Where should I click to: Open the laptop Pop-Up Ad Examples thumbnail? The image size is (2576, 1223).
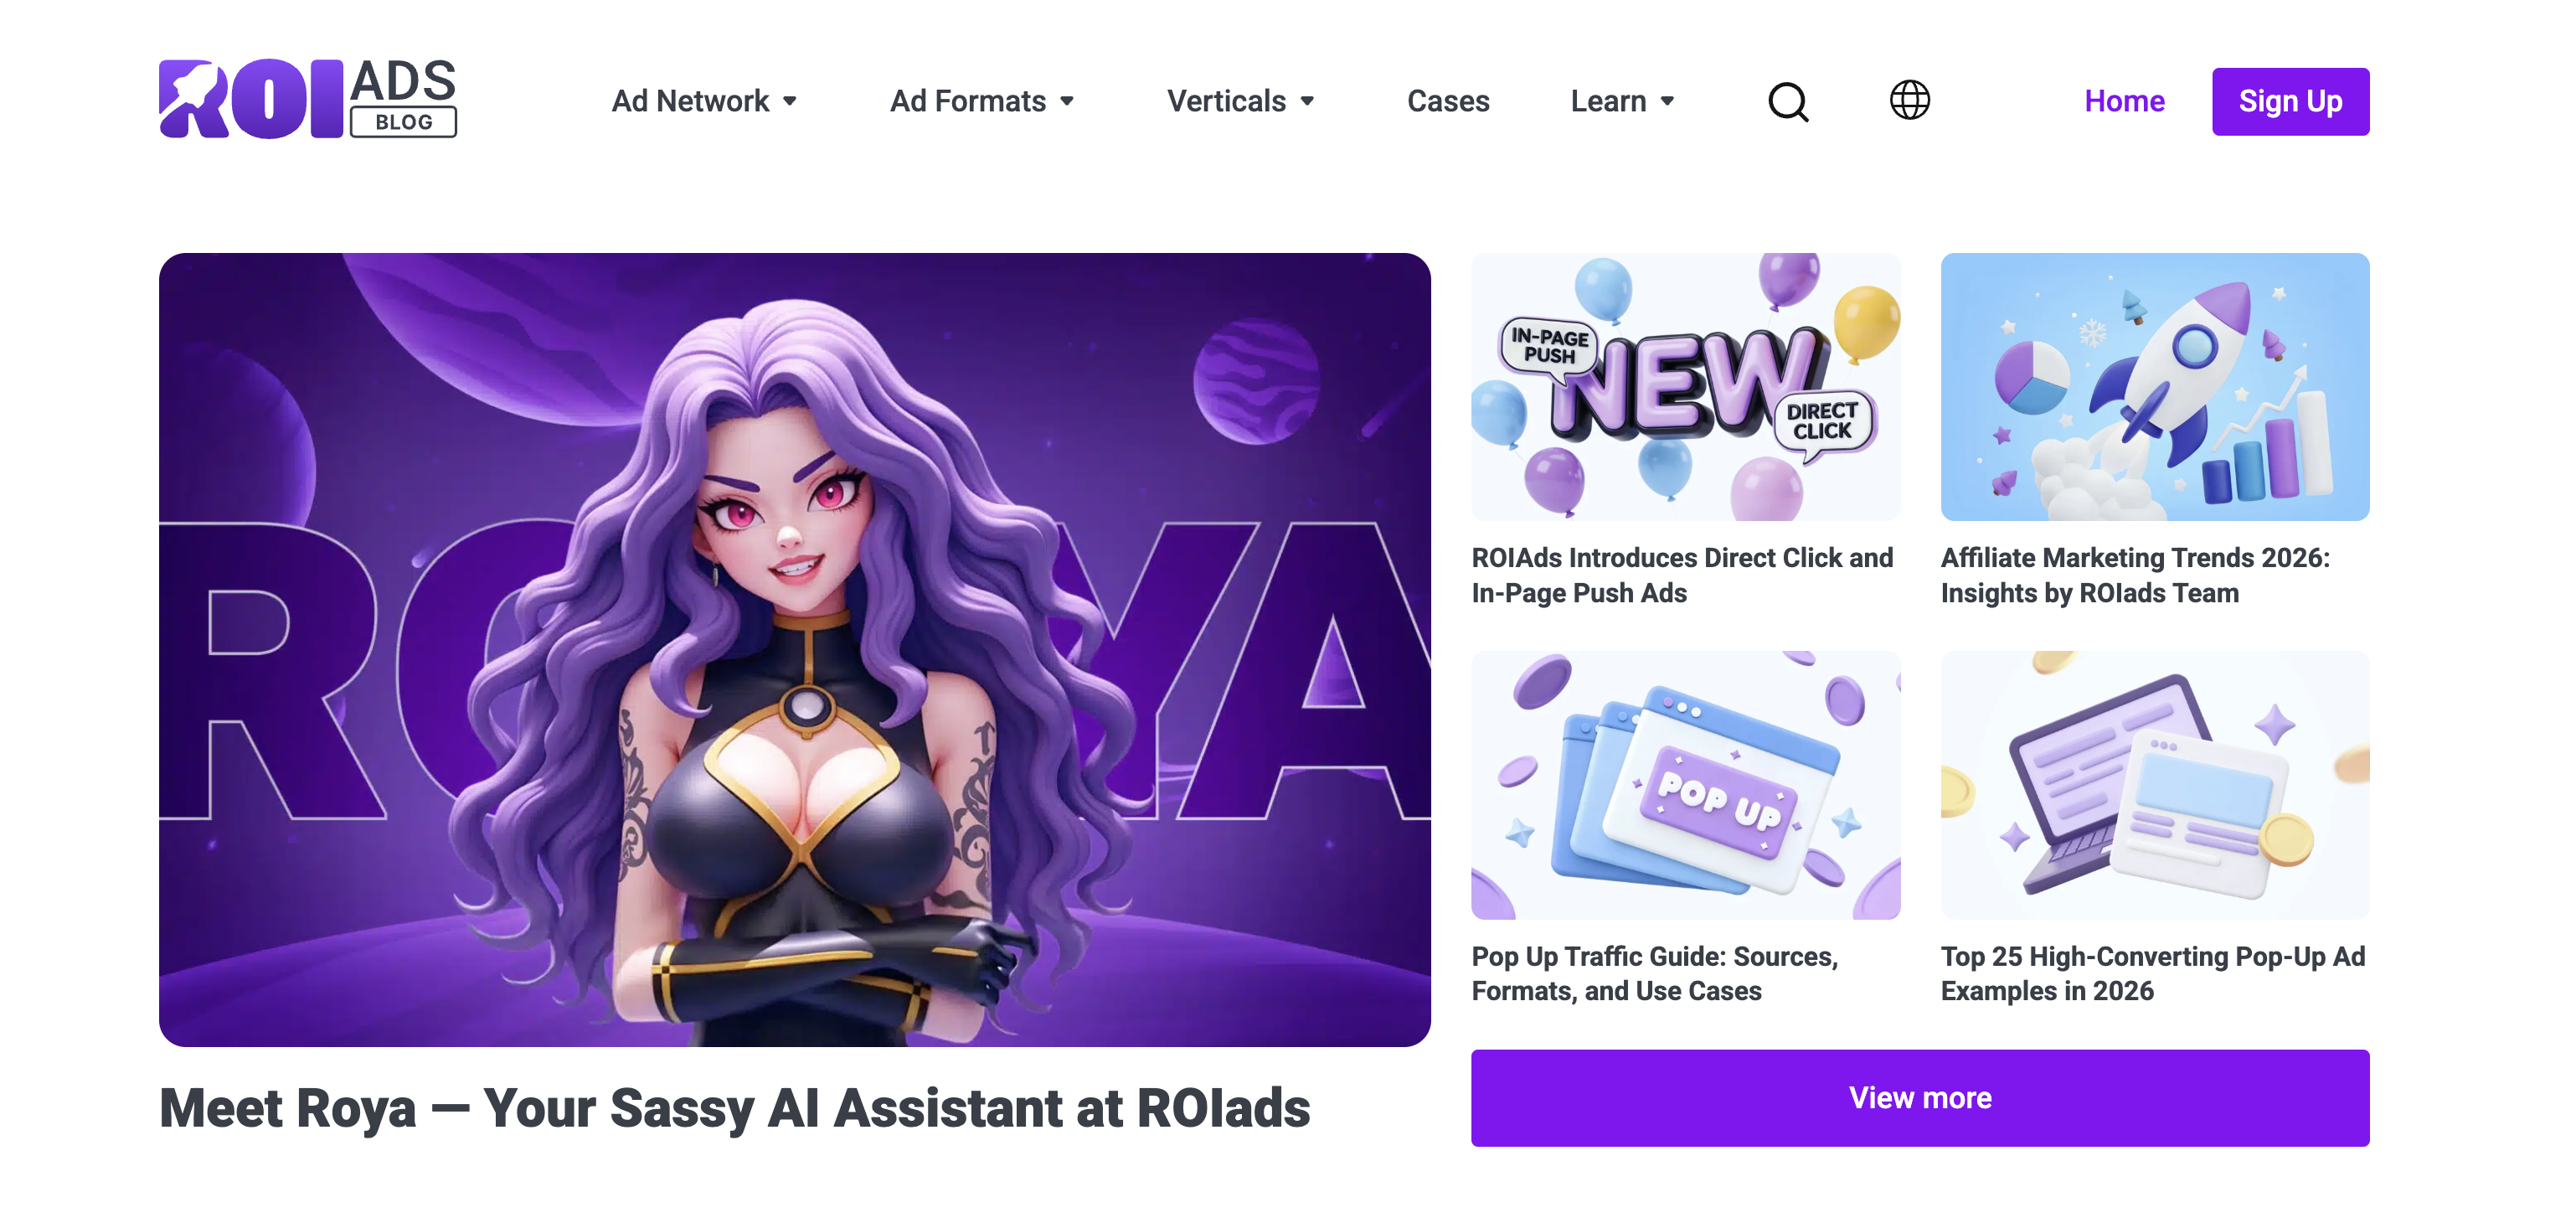(x=2155, y=785)
